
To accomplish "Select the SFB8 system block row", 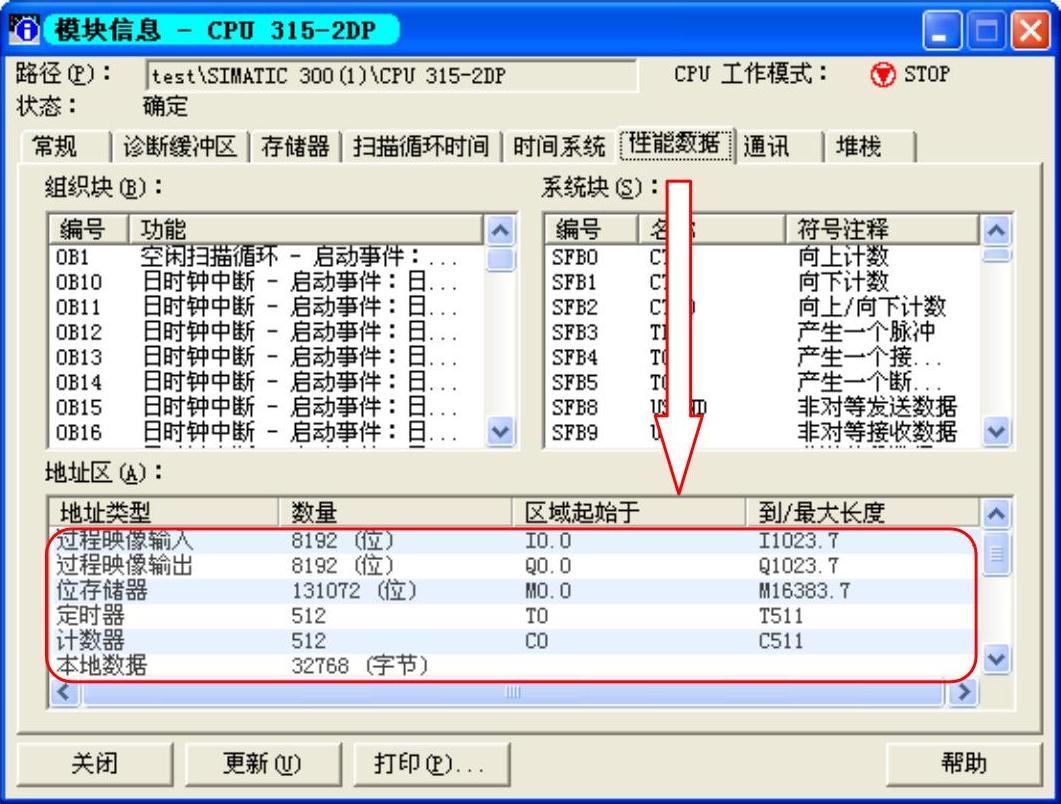I will (x=763, y=407).
